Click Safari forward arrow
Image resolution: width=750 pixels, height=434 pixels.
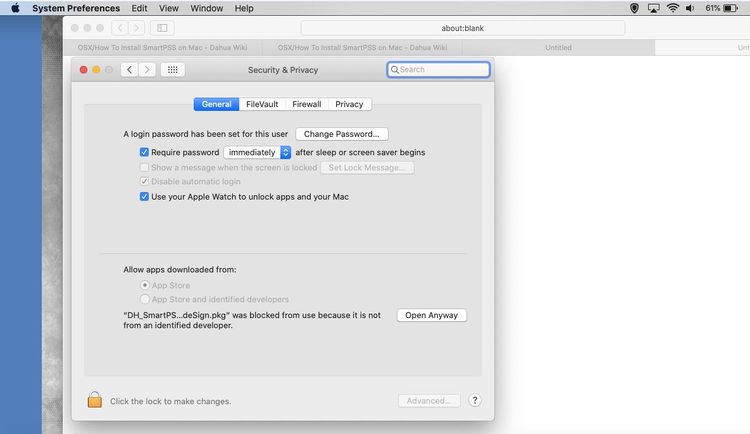coord(137,28)
